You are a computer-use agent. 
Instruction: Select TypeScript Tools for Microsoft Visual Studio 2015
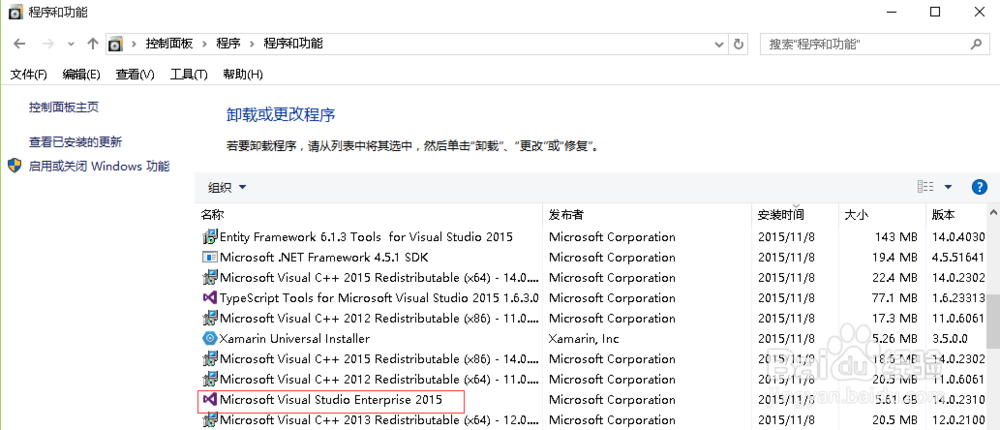click(x=379, y=298)
